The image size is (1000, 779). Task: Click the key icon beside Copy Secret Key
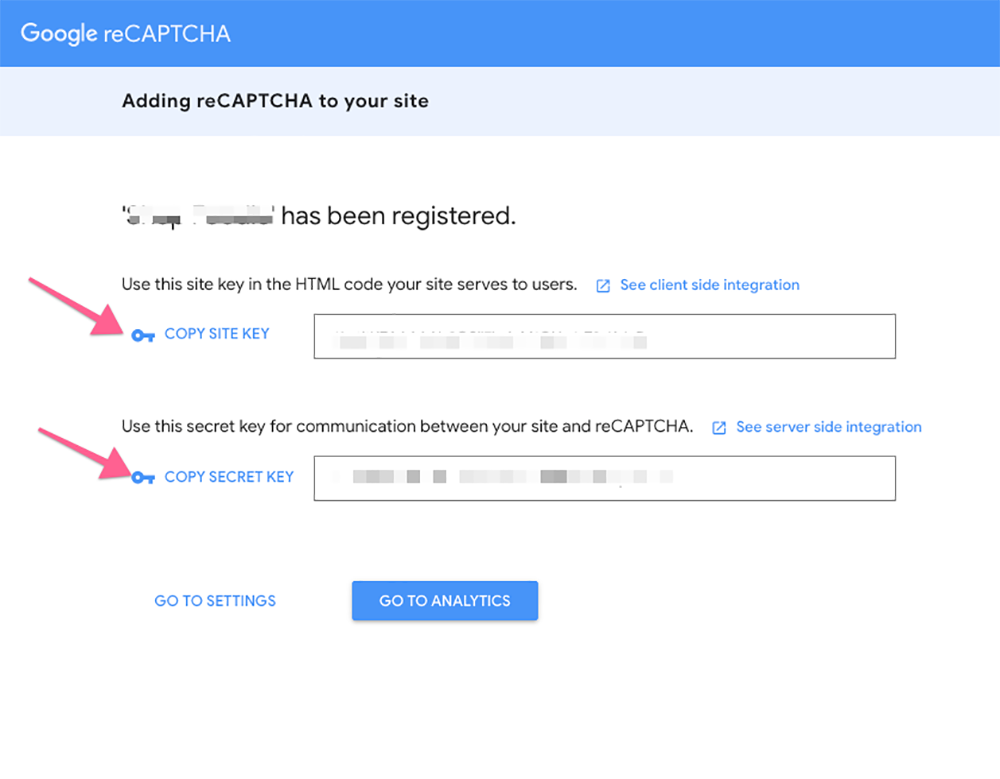pyautogui.click(x=143, y=477)
